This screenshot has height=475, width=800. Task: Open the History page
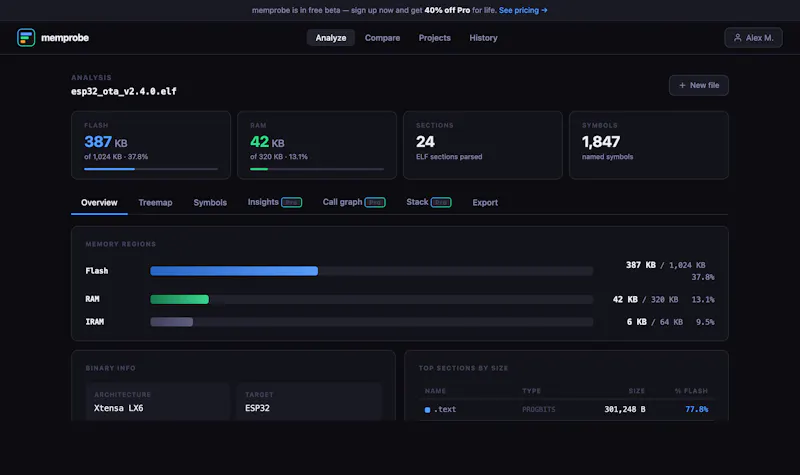pyautogui.click(x=483, y=38)
